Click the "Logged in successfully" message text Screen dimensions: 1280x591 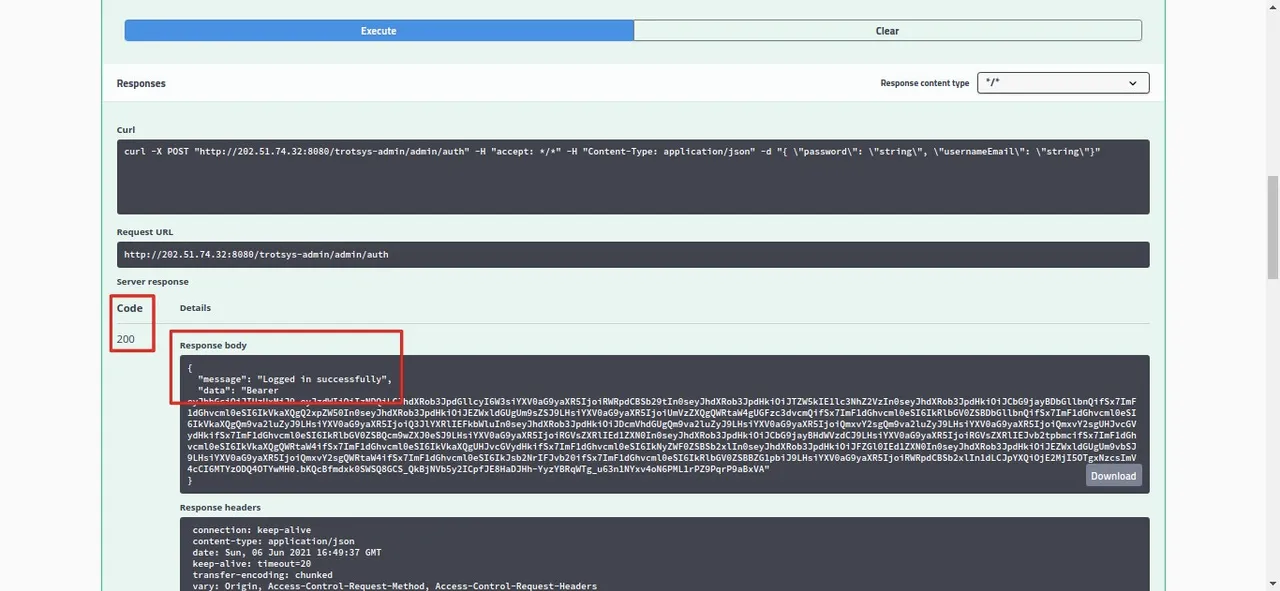[x=324, y=379]
